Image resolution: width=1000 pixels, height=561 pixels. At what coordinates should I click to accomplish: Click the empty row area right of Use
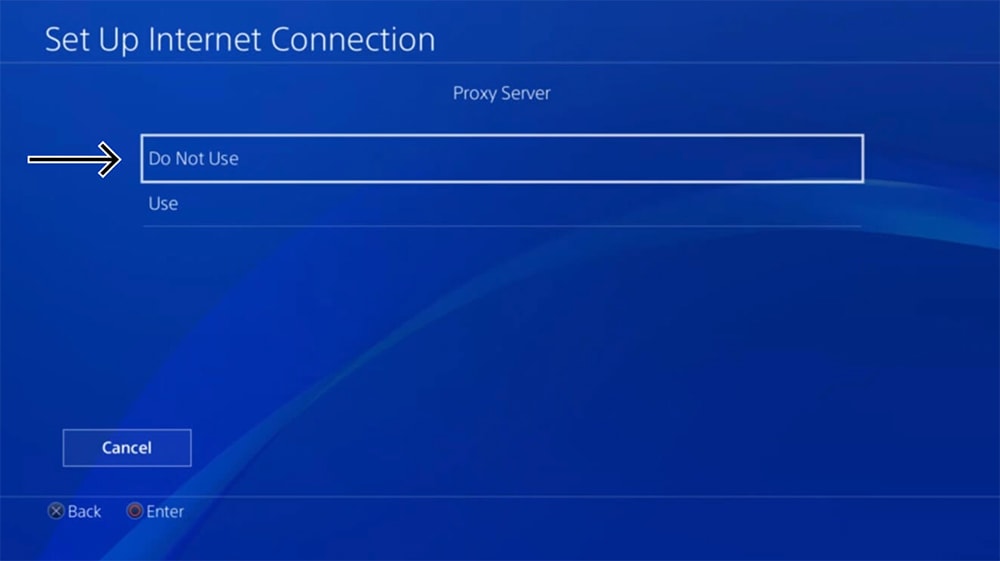(520, 204)
